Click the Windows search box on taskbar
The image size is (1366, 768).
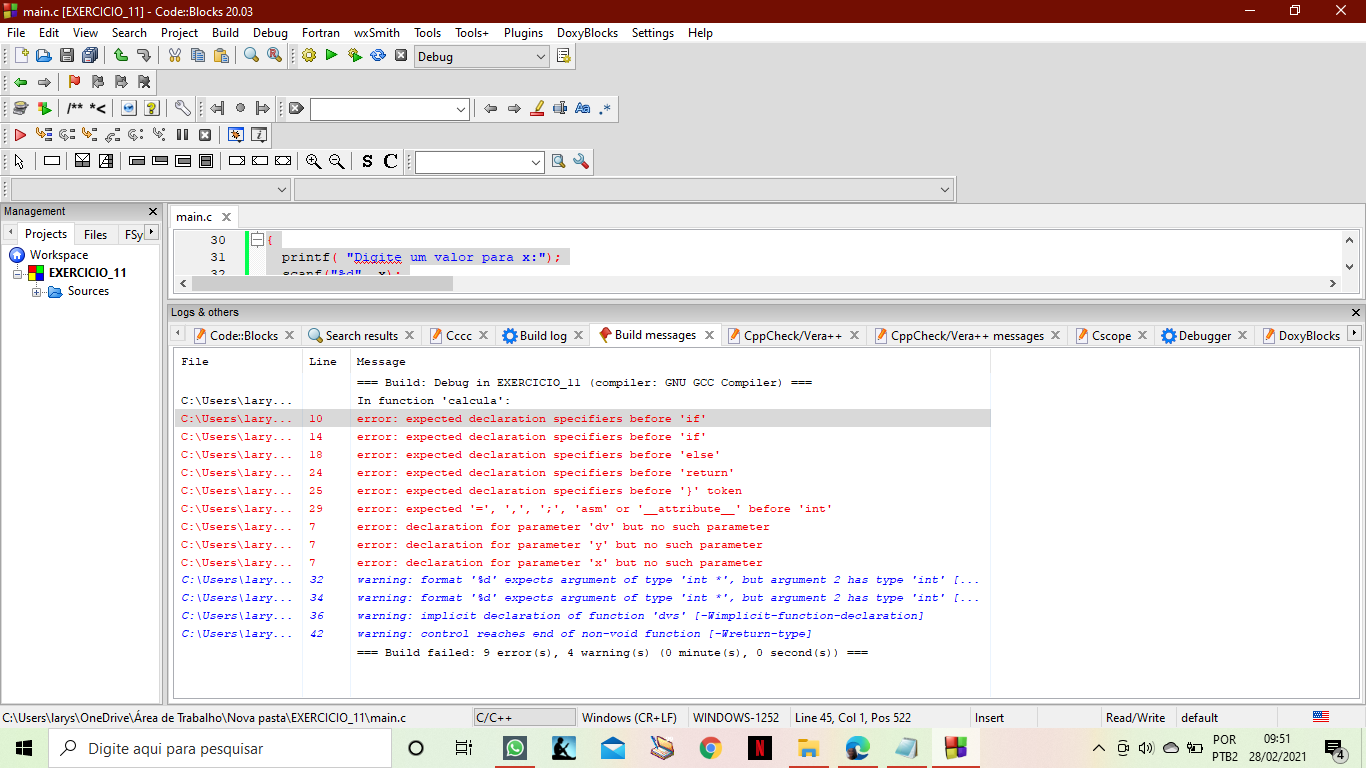220,748
